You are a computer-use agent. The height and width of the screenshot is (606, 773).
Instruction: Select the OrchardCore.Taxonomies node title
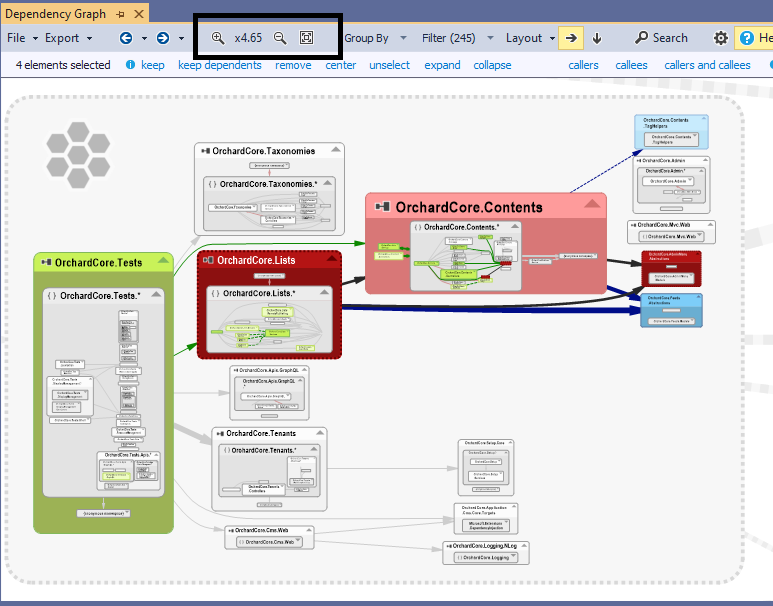(x=263, y=151)
